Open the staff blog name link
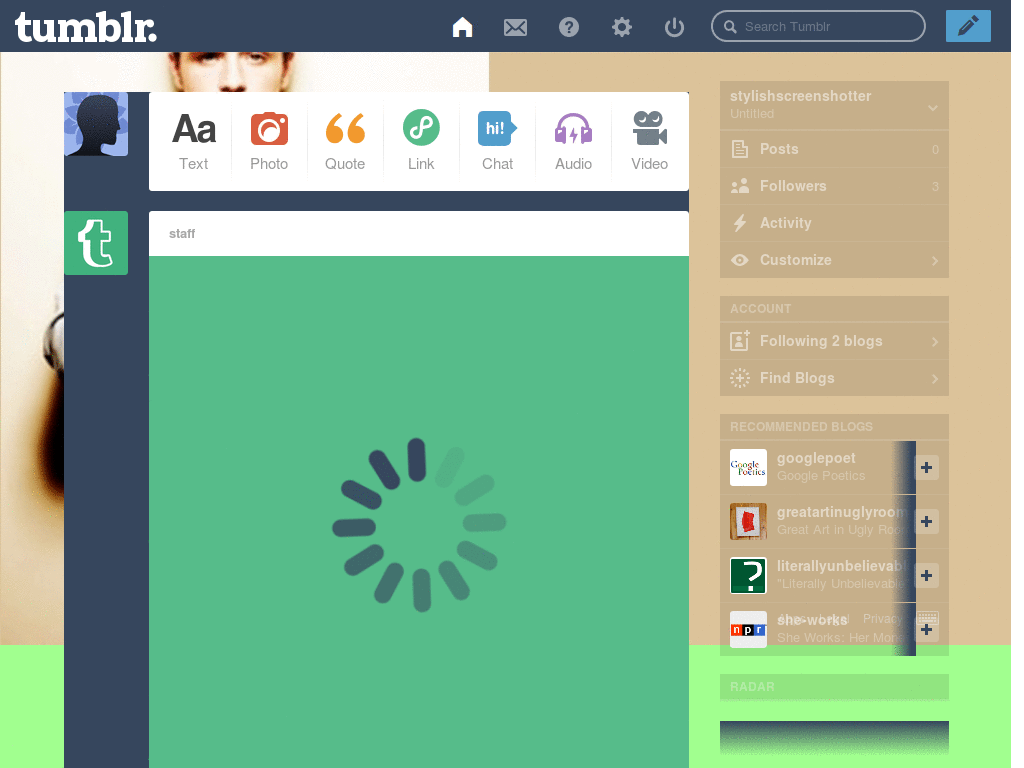1024x768 pixels. coord(182,234)
